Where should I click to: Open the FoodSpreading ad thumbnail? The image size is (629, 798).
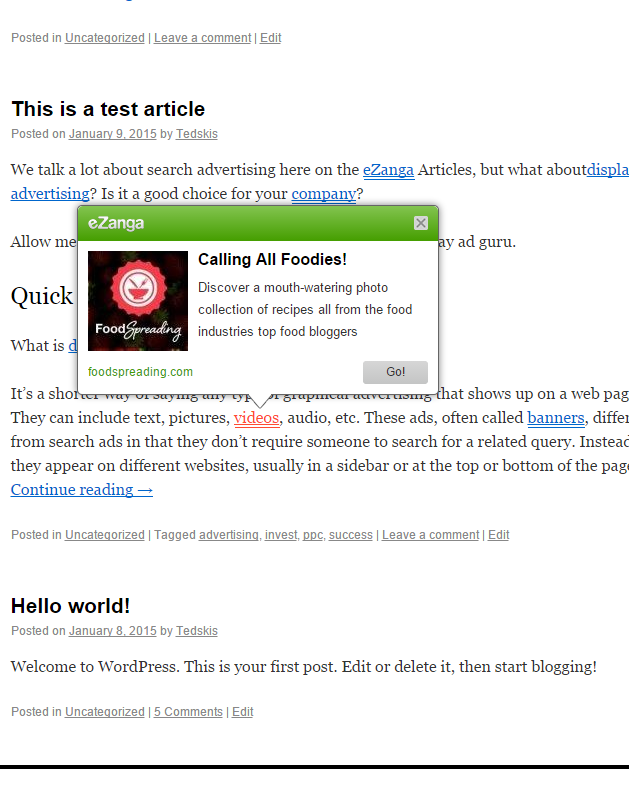[x=138, y=301]
